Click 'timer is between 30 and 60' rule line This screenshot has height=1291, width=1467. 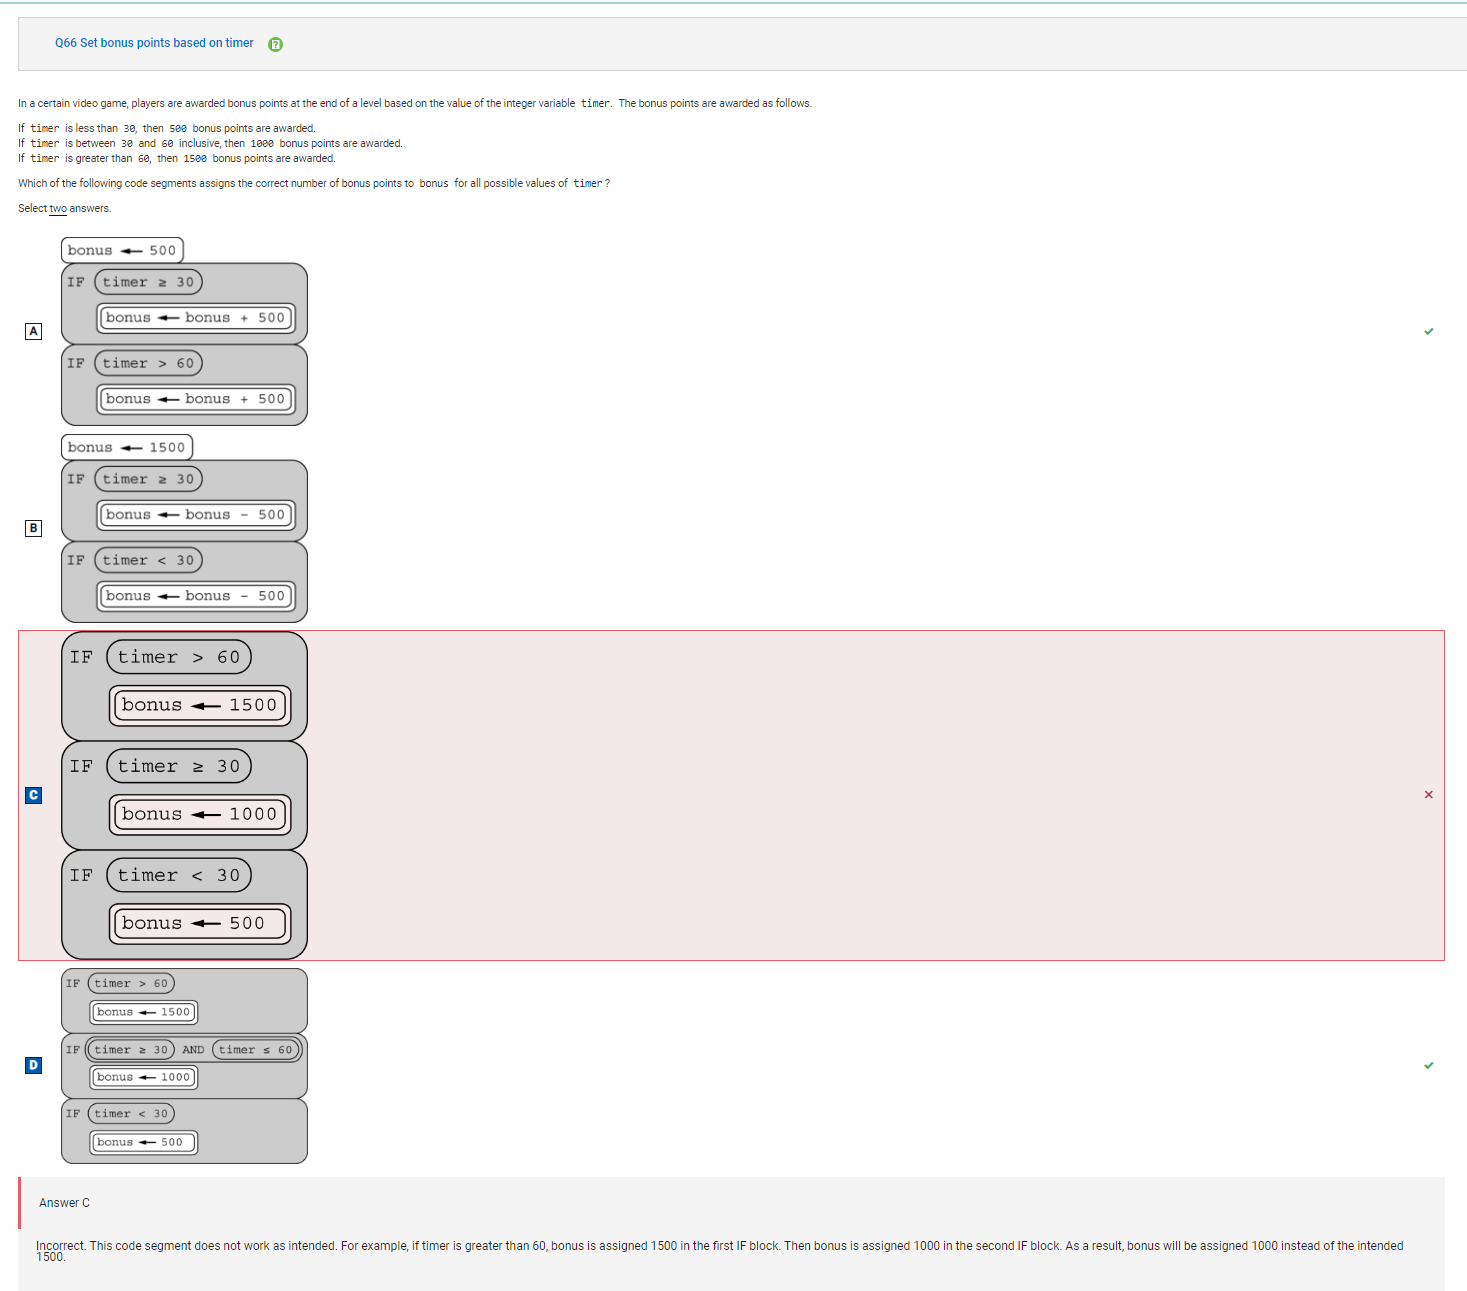[x=210, y=143]
